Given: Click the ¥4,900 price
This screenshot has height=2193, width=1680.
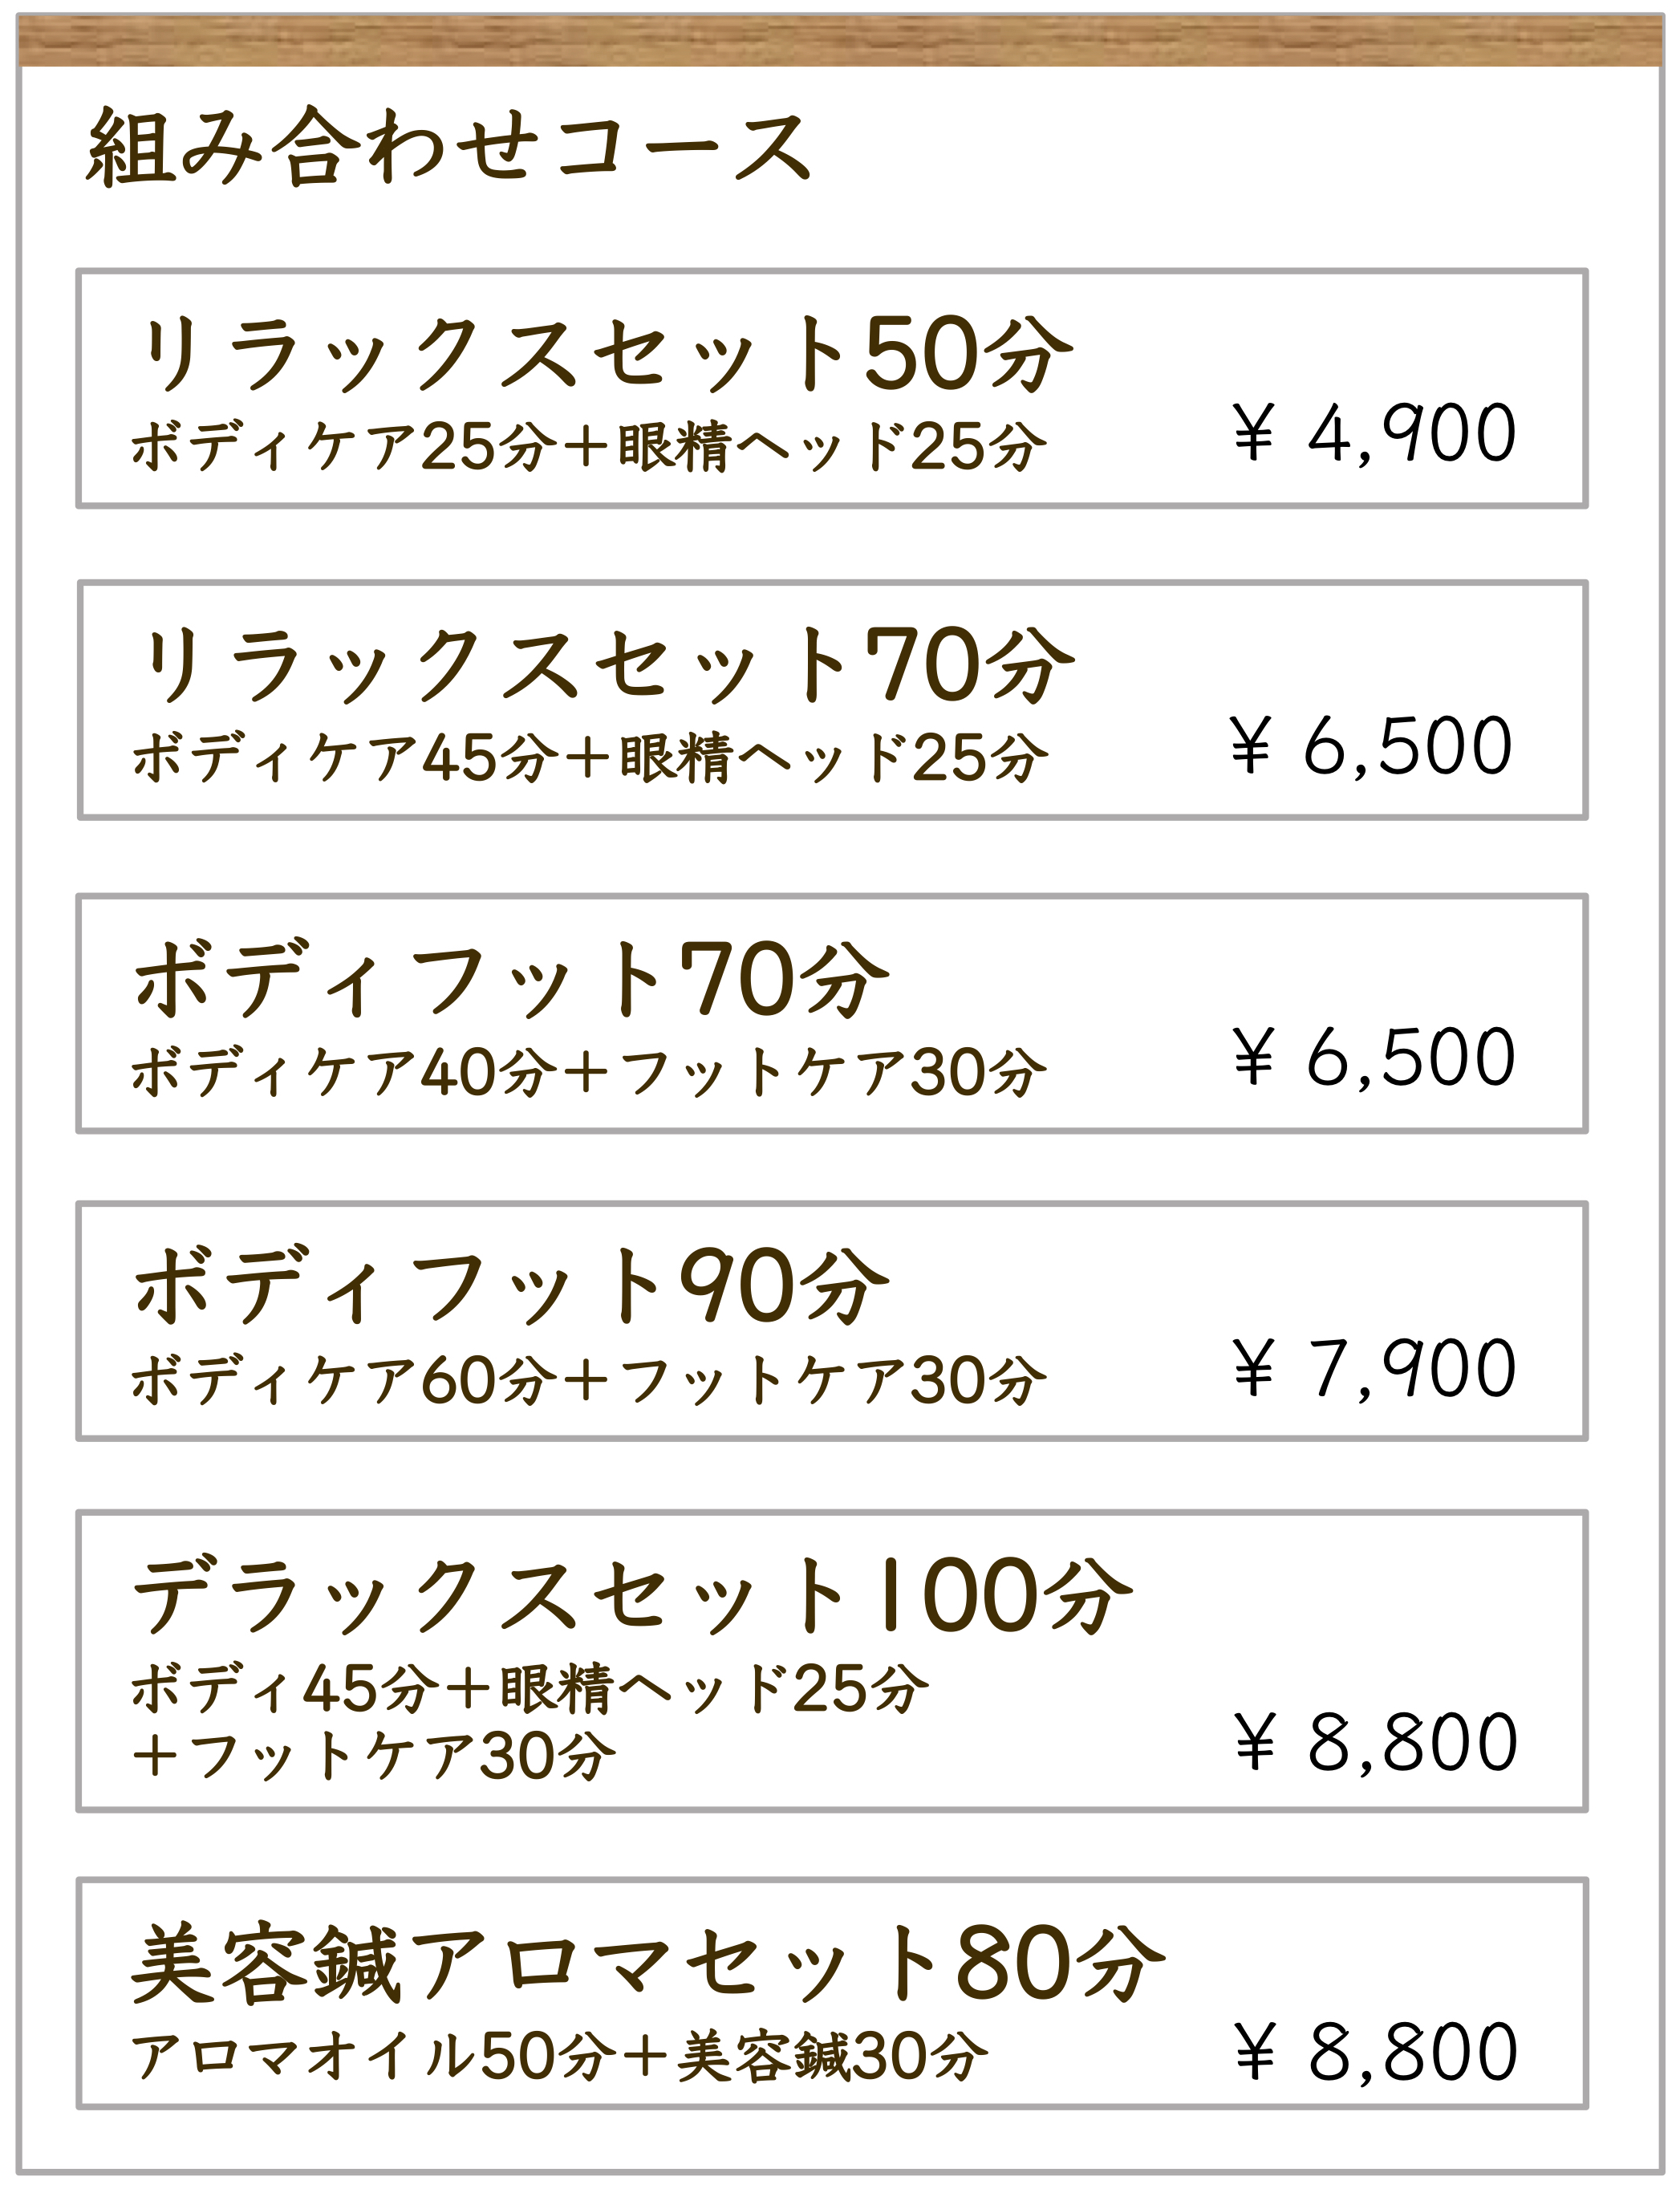Looking at the screenshot, I should pos(1375,434).
